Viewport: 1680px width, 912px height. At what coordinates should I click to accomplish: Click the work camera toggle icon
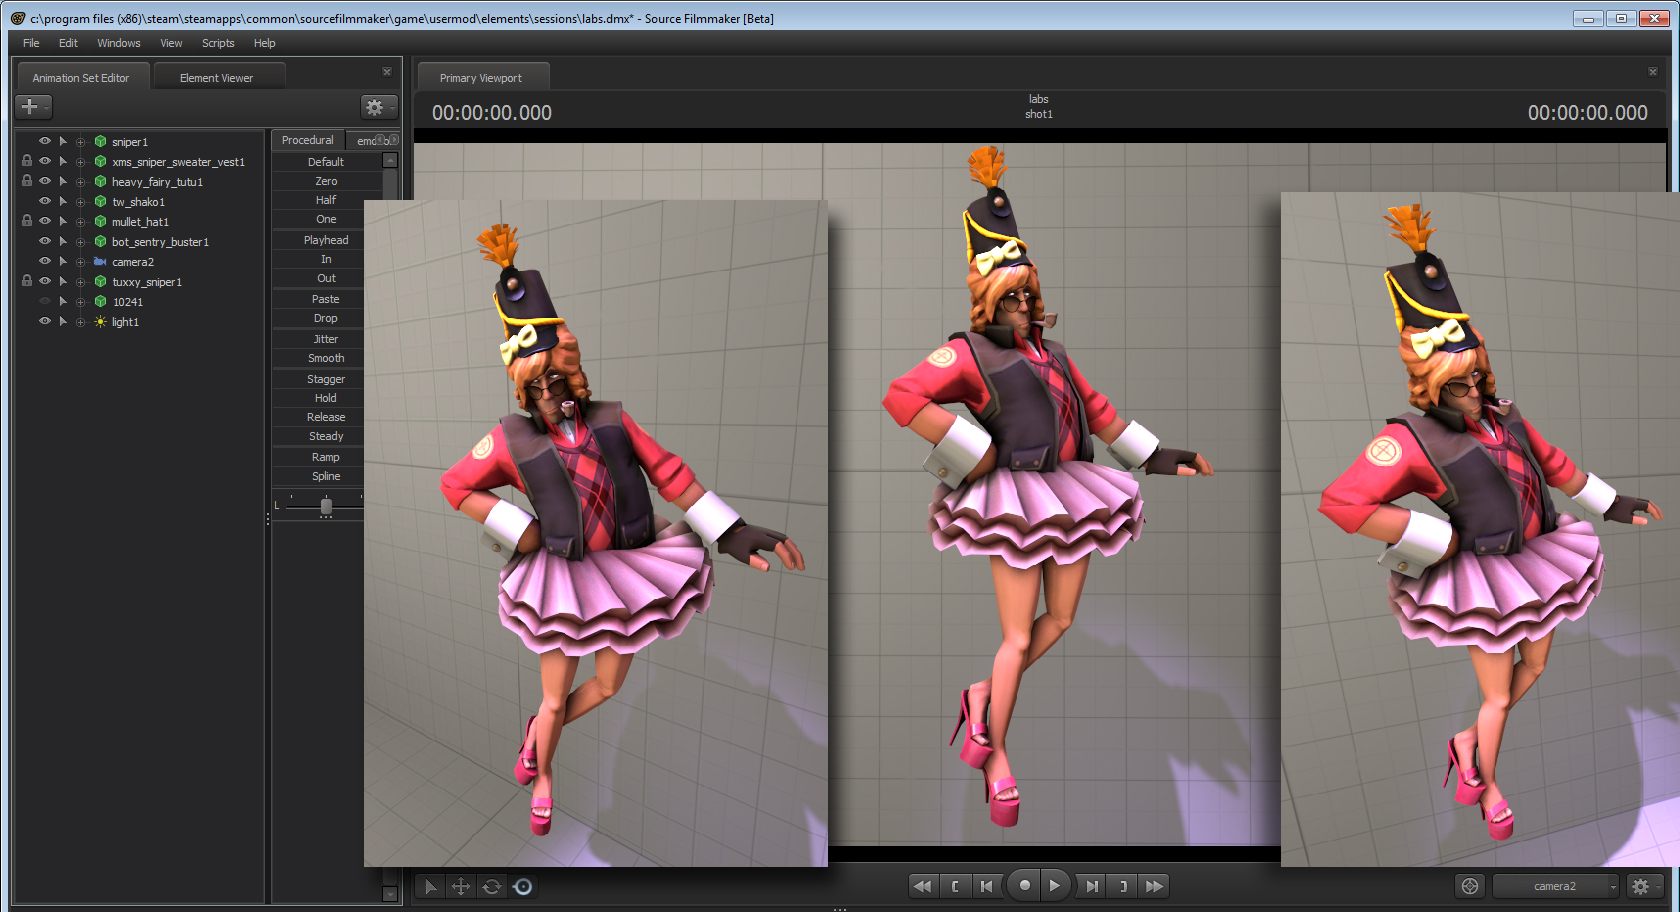click(x=1469, y=886)
